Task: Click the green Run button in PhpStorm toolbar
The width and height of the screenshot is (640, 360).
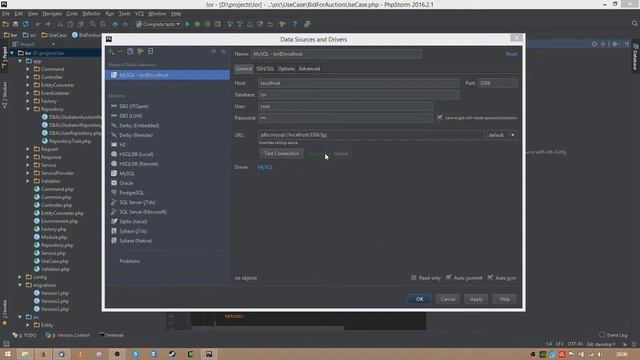Action: tap(187, 24)
